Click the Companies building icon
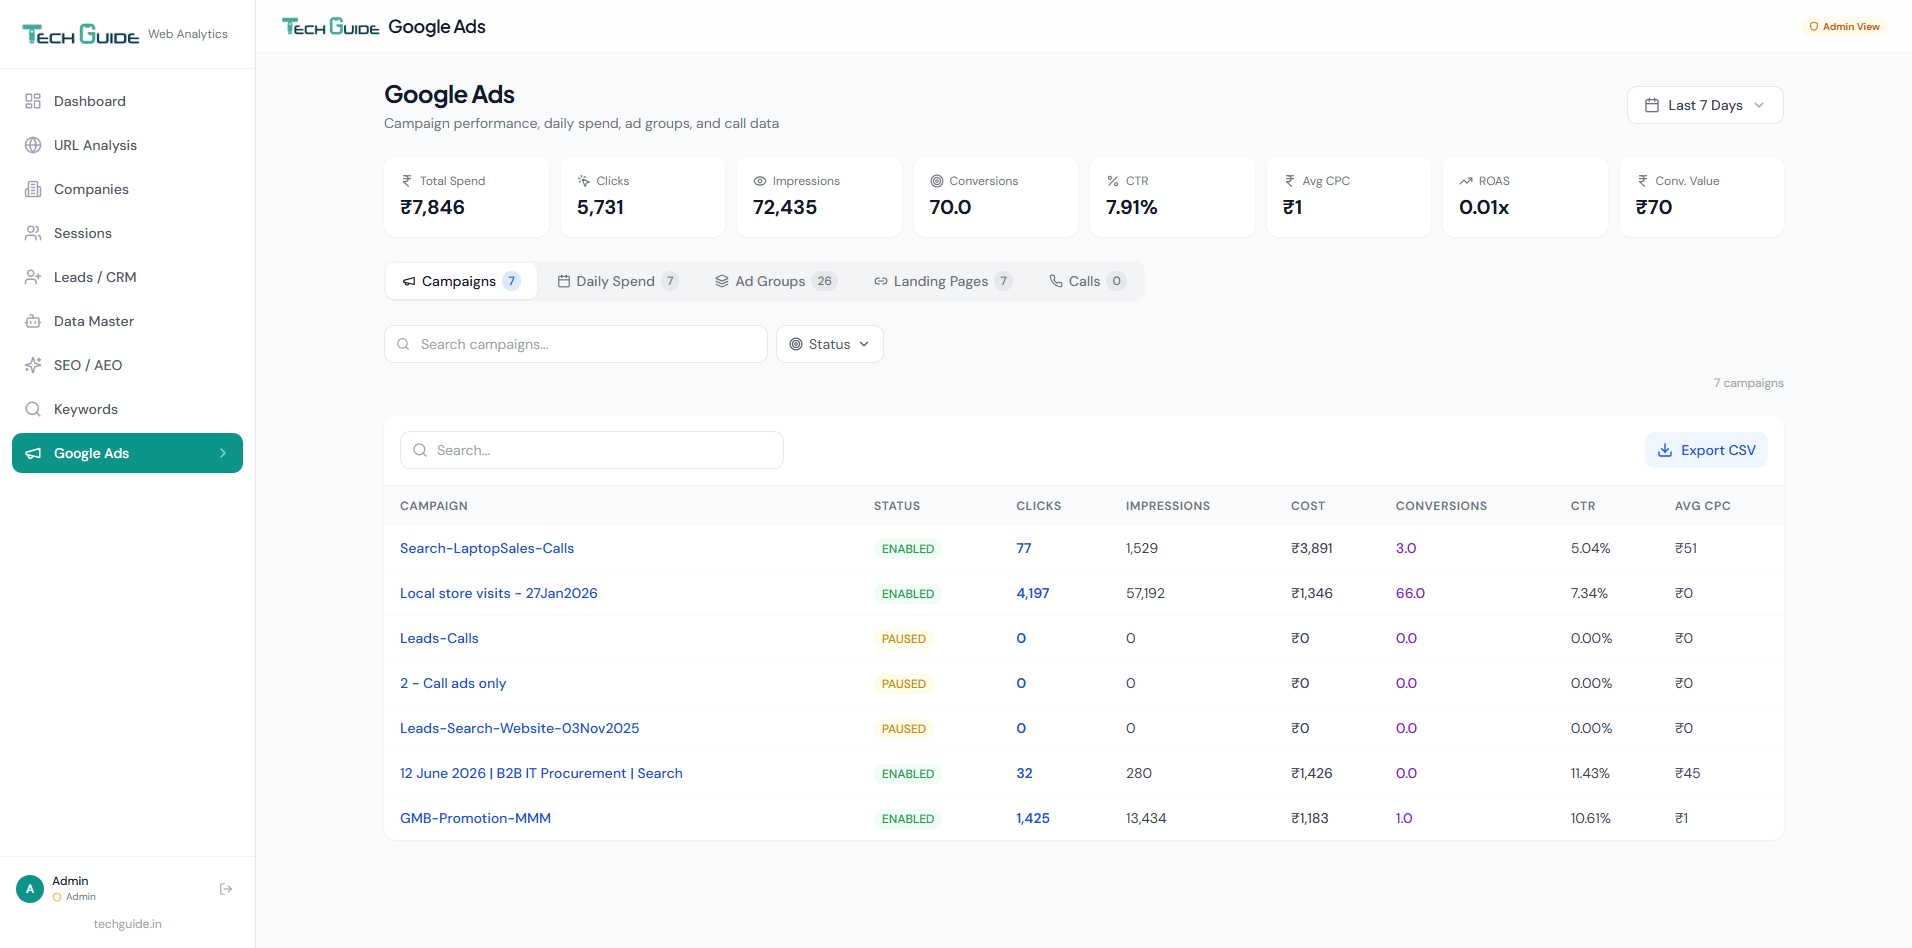 [x=33, y=189]
